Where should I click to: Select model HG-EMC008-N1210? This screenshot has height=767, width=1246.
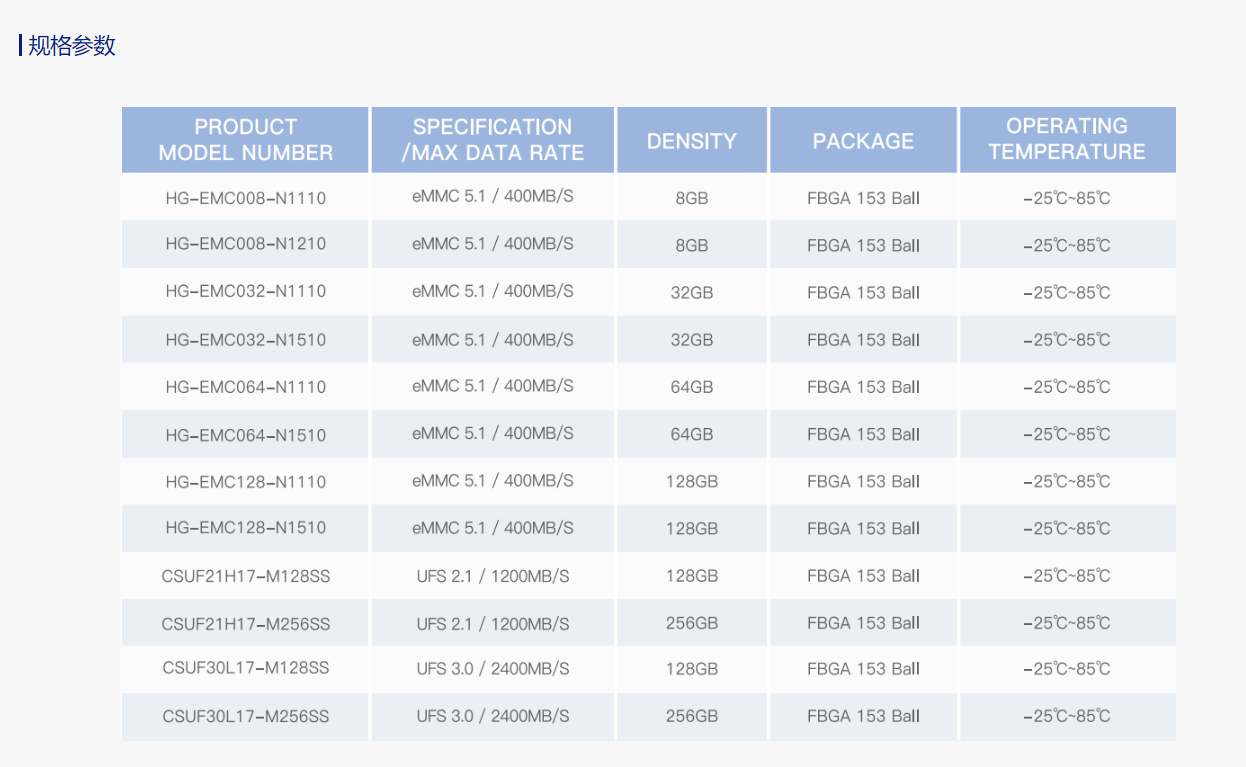tap(246, 244)
